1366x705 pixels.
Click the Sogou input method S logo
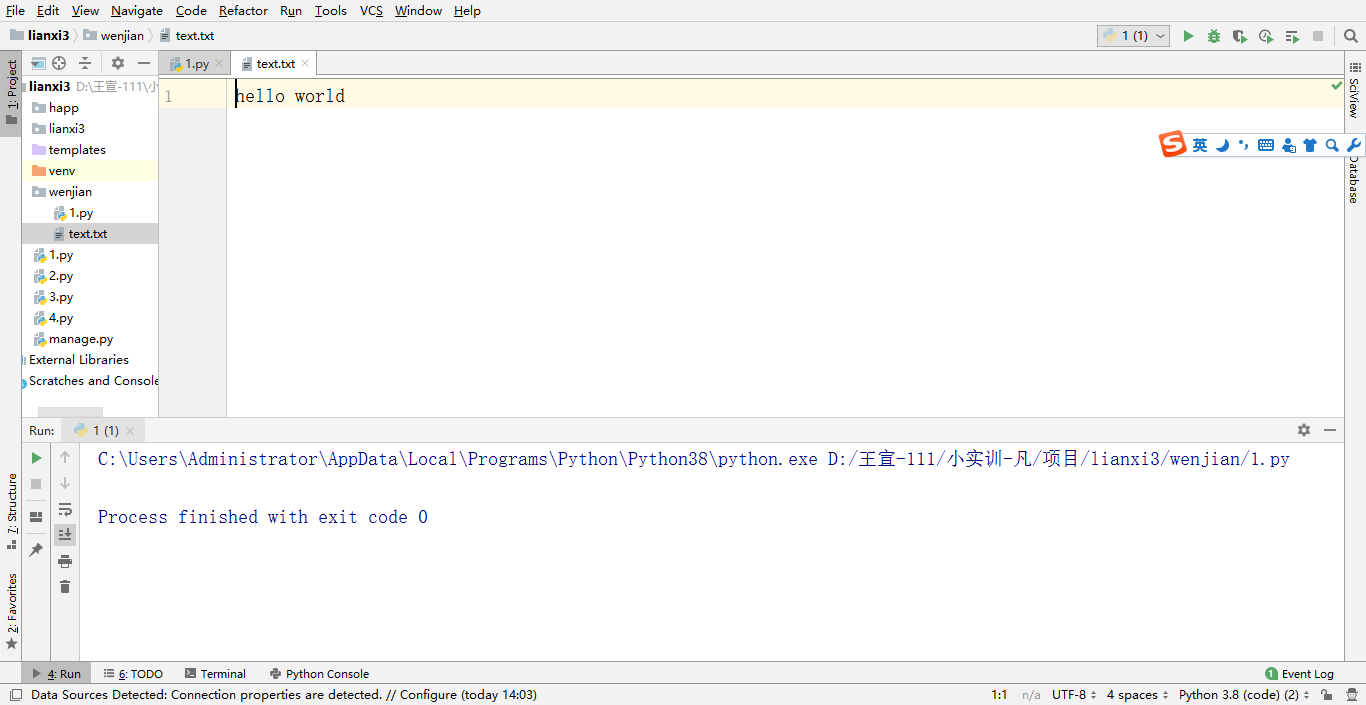point(1172,145)
